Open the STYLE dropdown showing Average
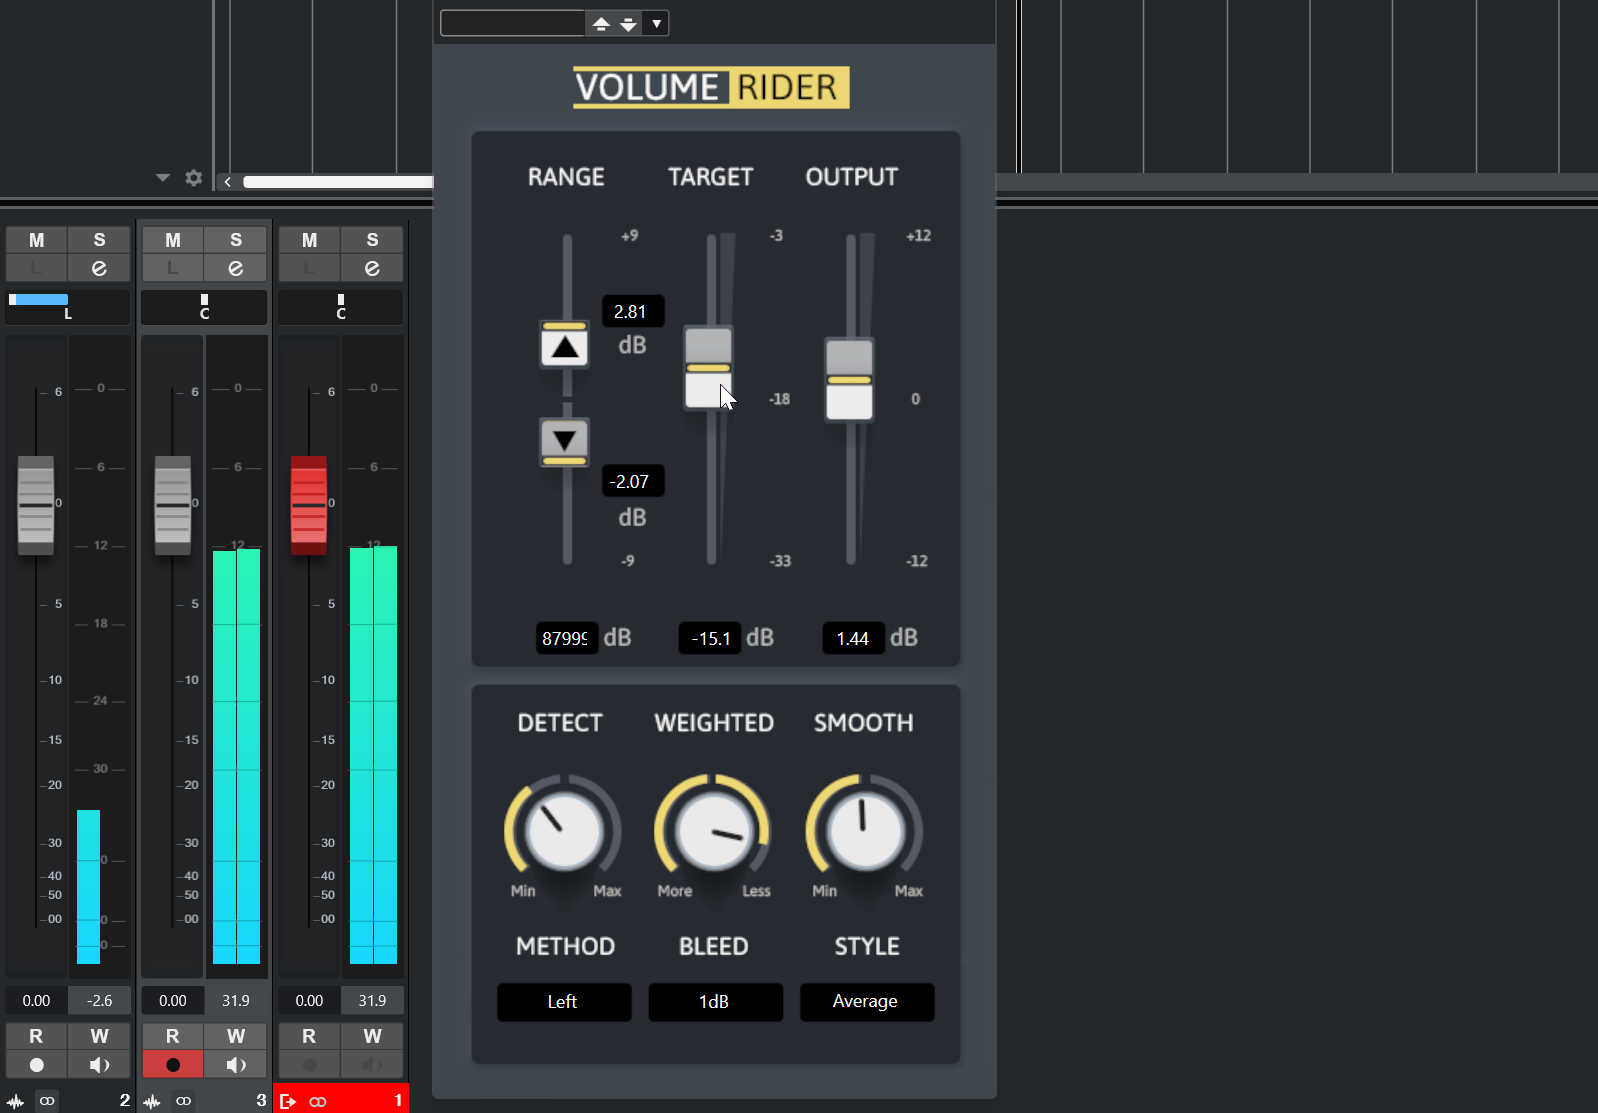Viewport: 1598px width, 1113px height. pyautogui.click(x=867, y=1002)
